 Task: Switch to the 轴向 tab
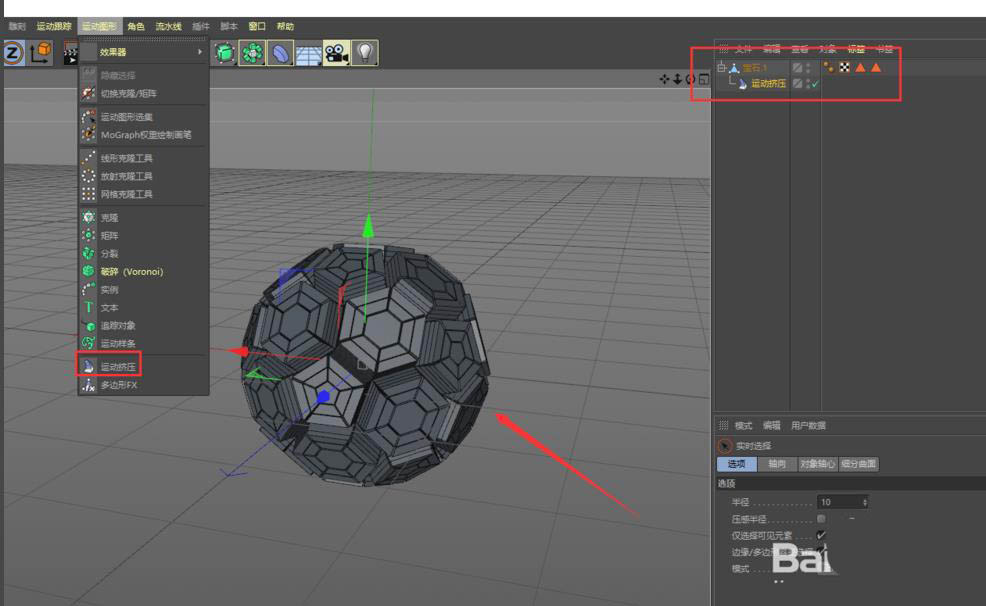[777, 464]
